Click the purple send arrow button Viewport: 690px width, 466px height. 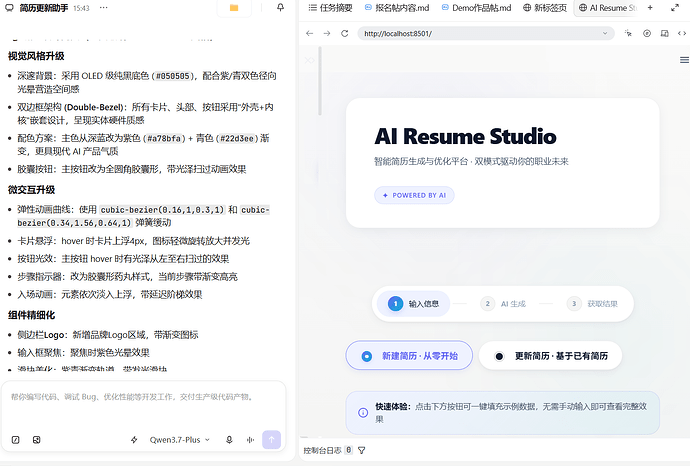coord(272,440)
